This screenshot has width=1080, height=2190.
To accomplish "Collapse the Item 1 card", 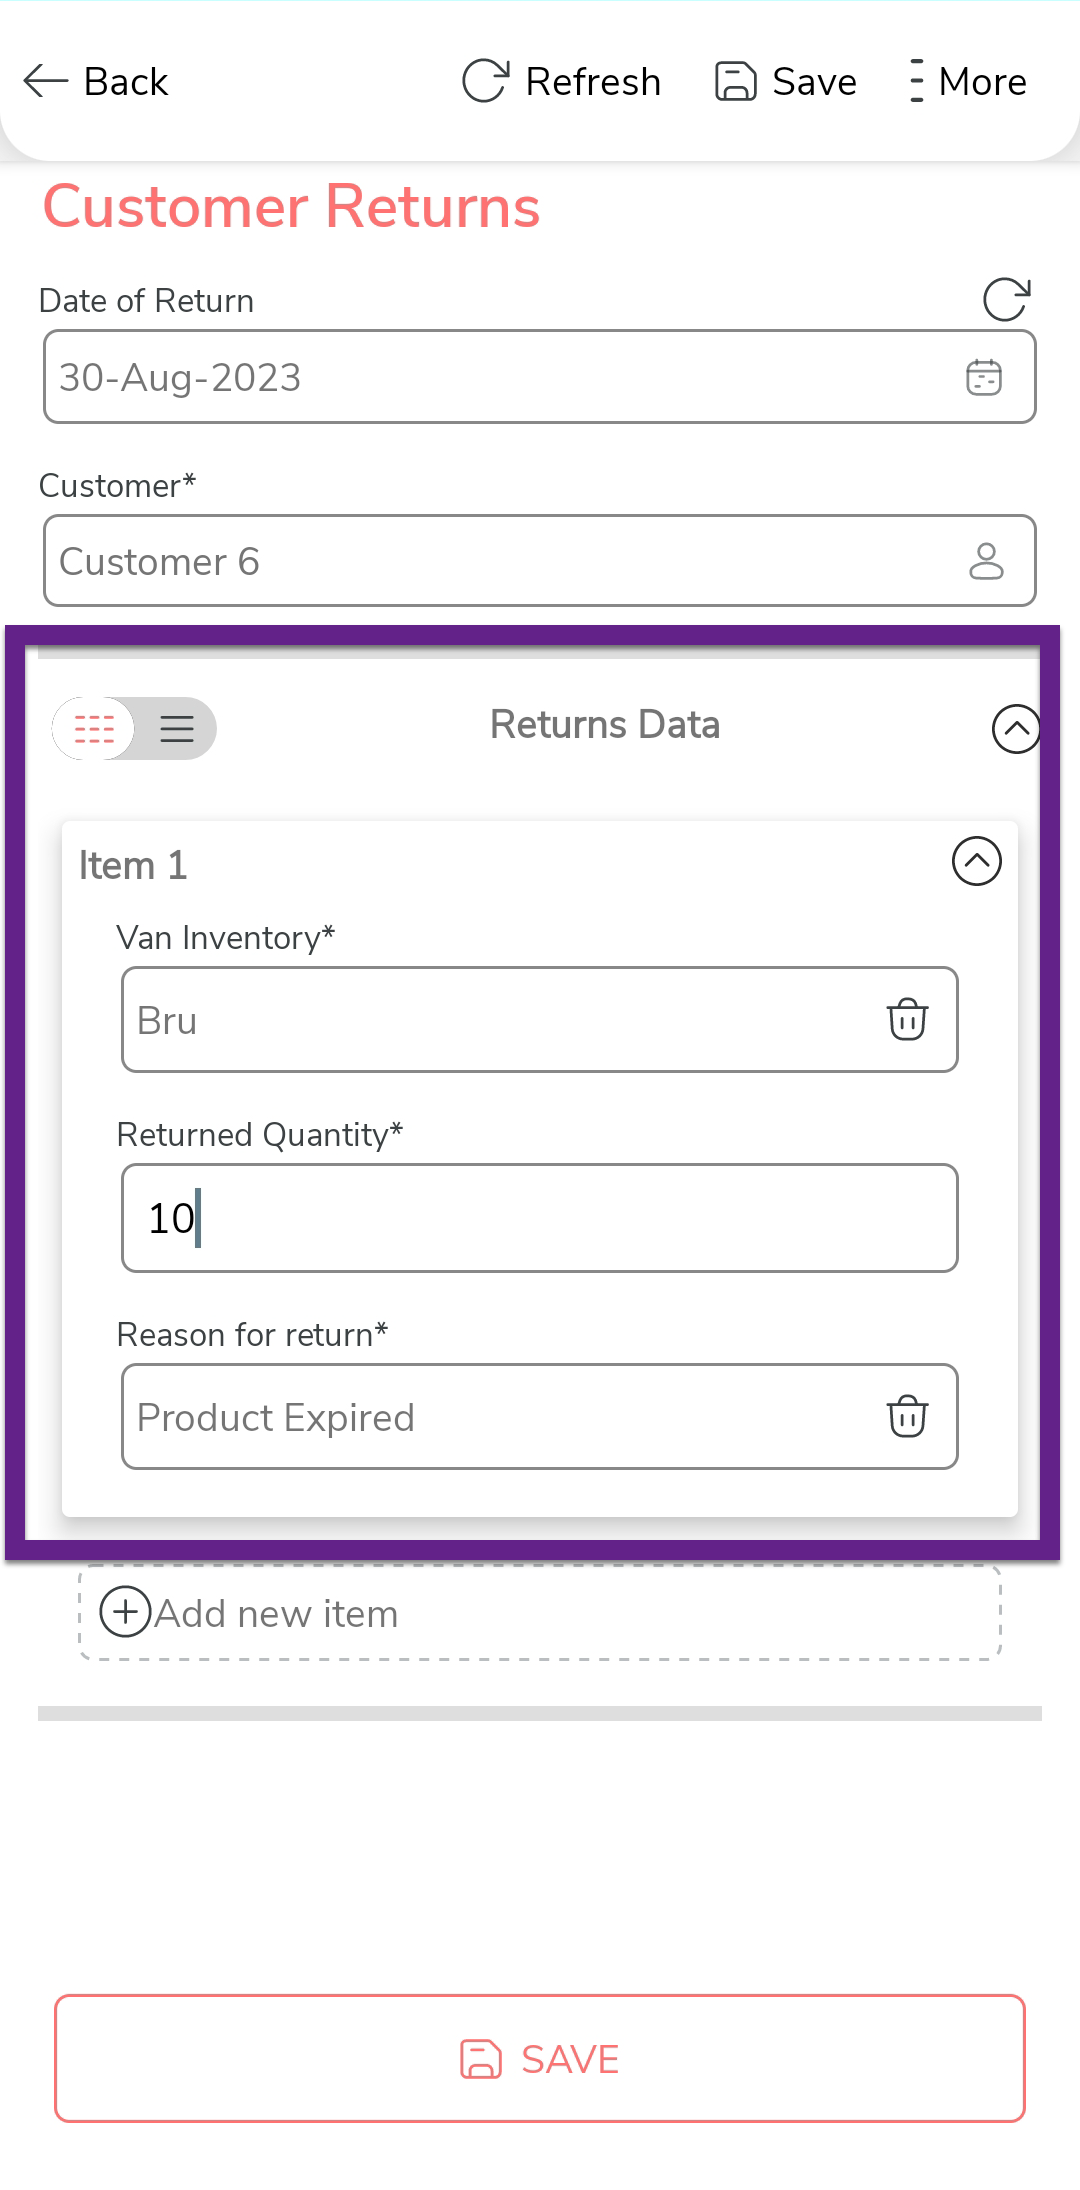I will click(977, 861).
